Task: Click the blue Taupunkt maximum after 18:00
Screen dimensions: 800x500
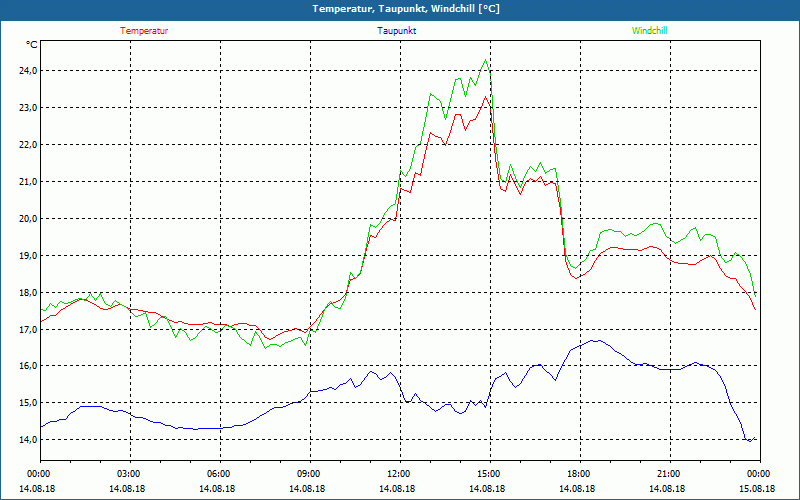Action: pos(595,340)
